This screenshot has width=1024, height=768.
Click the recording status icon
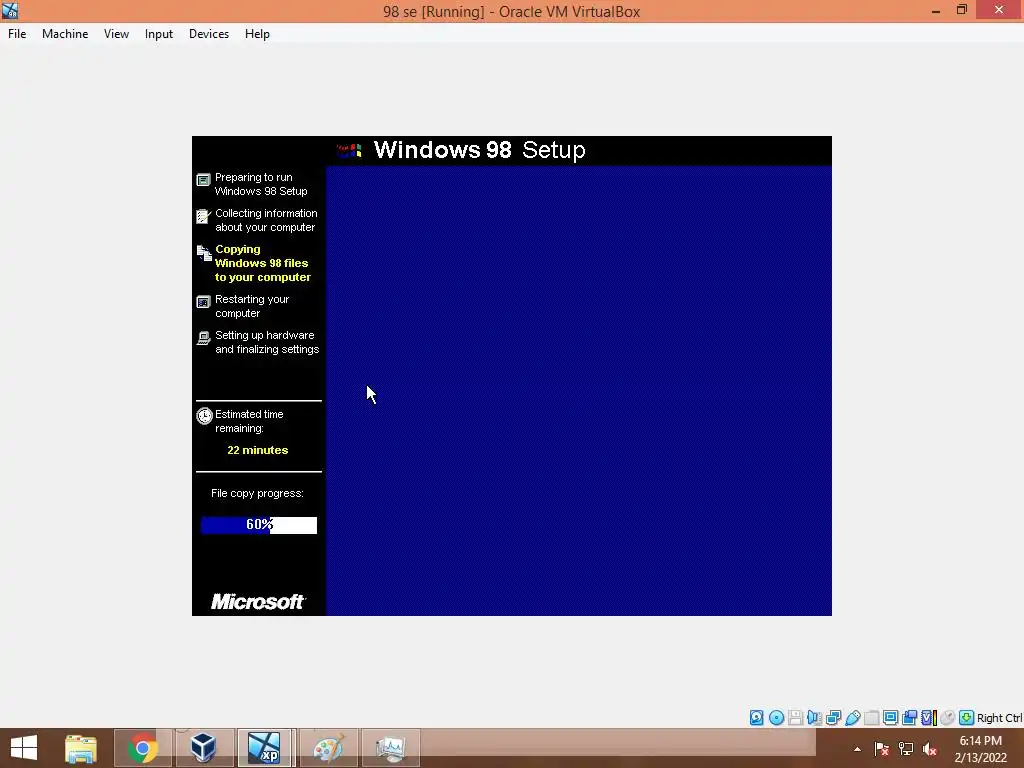[910, 718]
